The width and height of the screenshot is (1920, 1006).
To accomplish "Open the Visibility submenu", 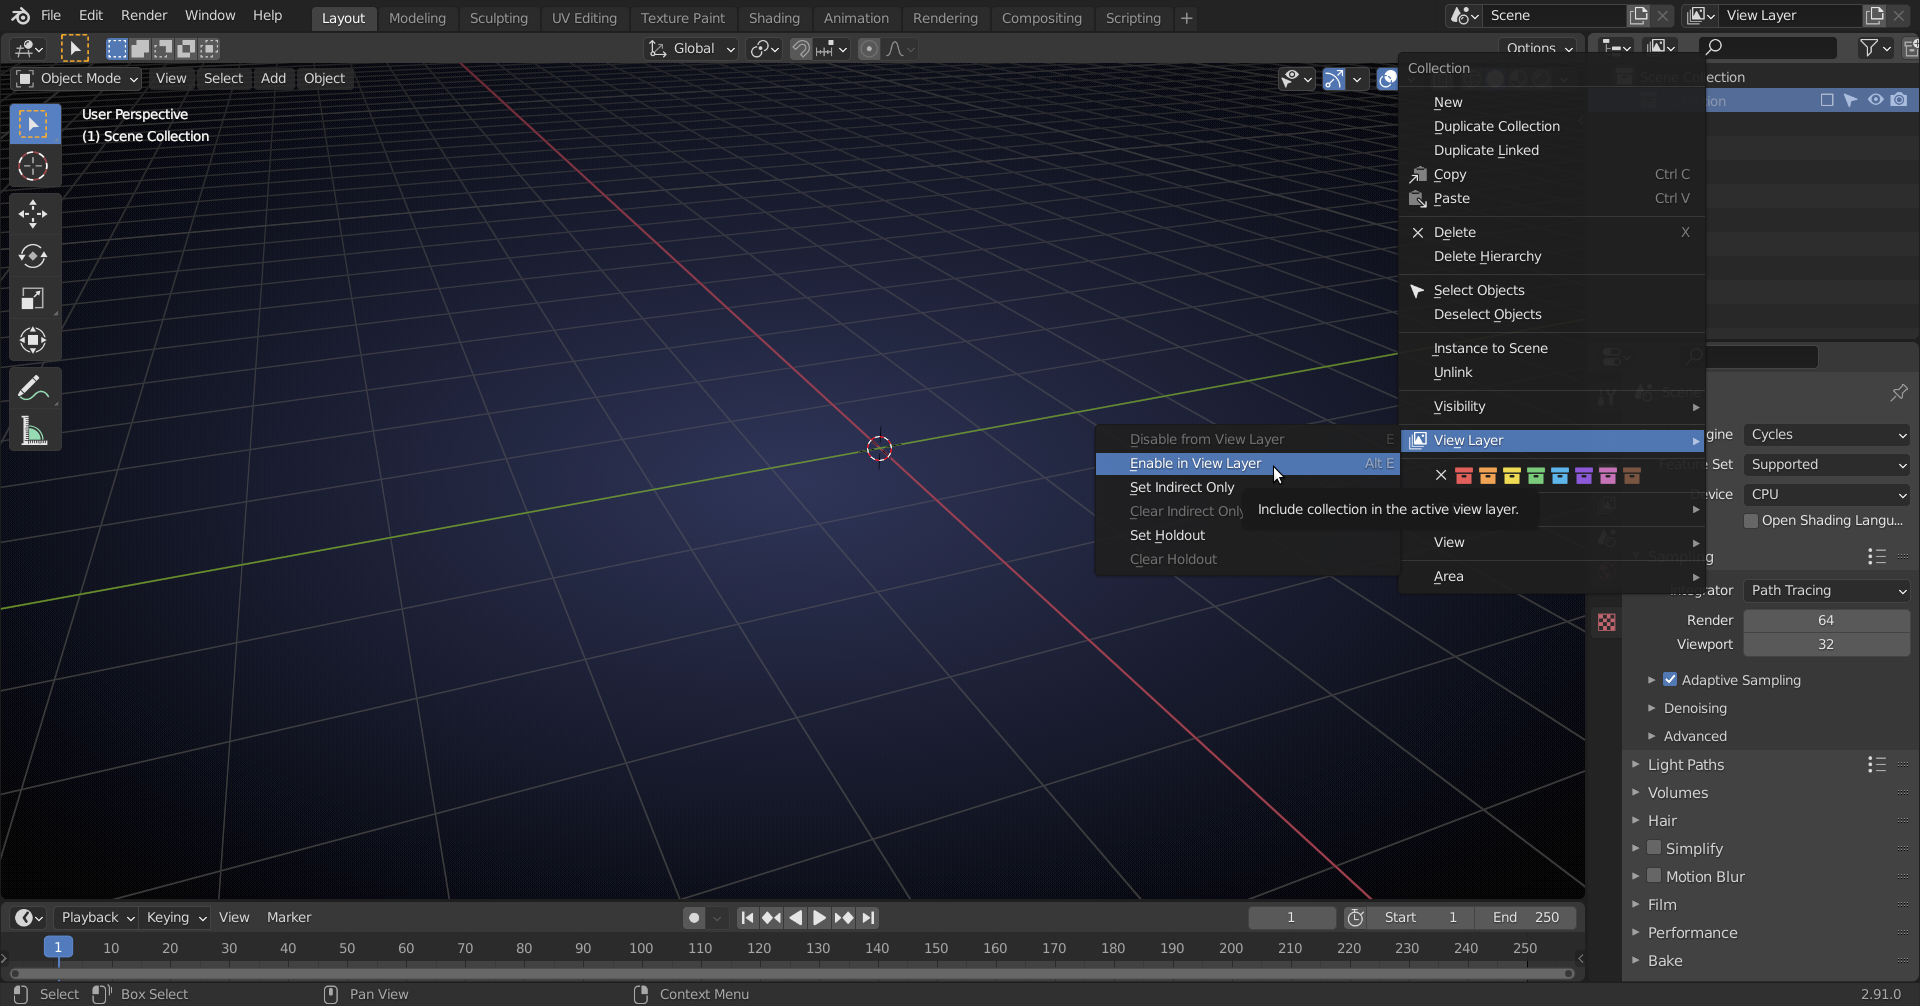I will click(1552, 407).
